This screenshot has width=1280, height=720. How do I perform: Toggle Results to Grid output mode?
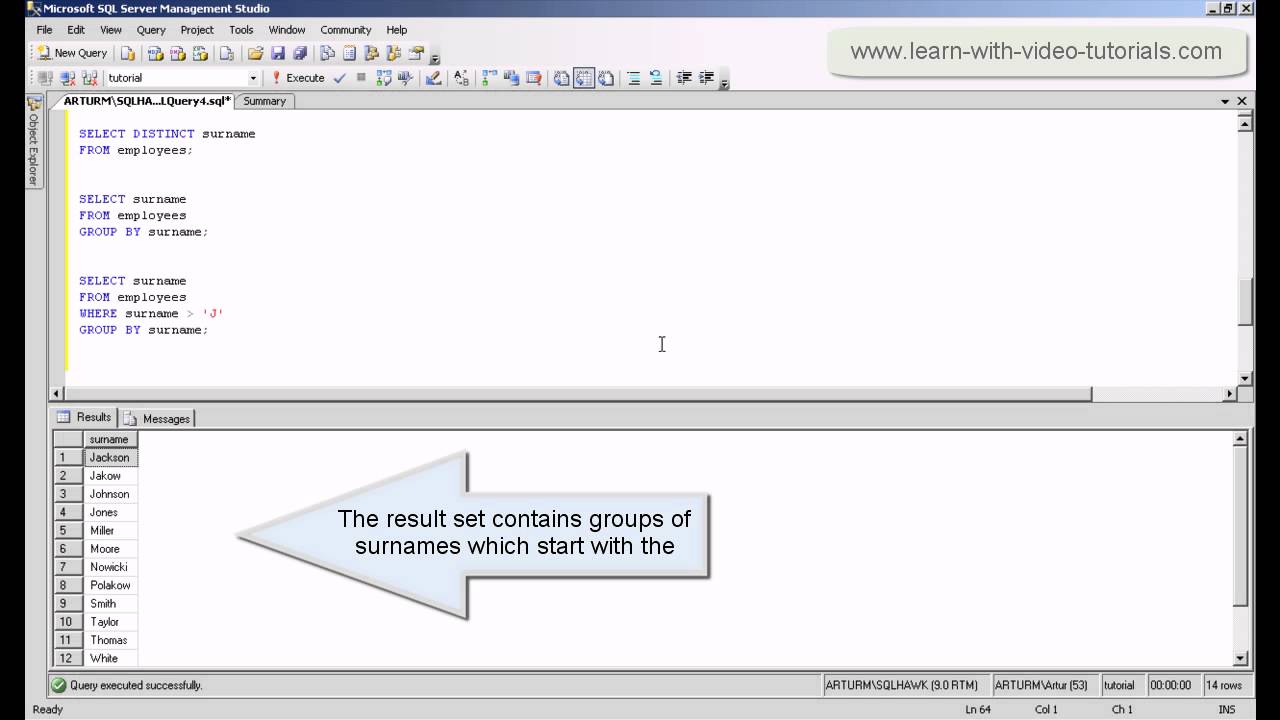coord(583,78)
